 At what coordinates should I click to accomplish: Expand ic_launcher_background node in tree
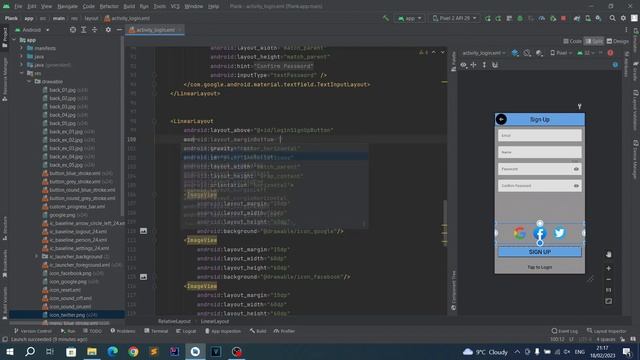(36, 256)
